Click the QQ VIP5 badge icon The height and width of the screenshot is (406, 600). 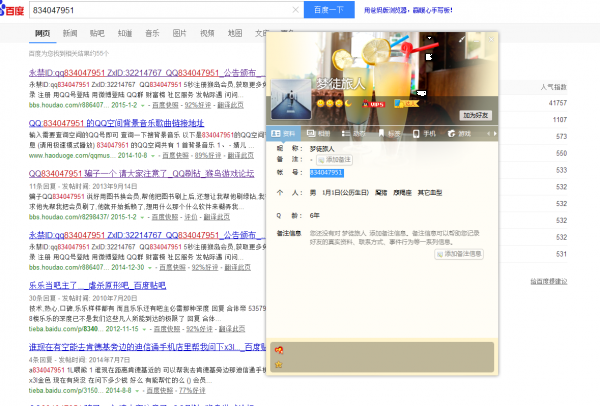[x=373, y=103]
